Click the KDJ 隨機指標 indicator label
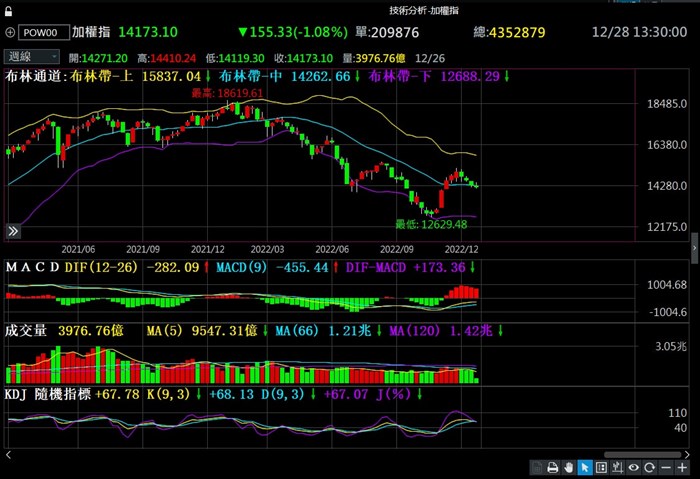This screenshot has height=479, width=700. pos(46,394)
